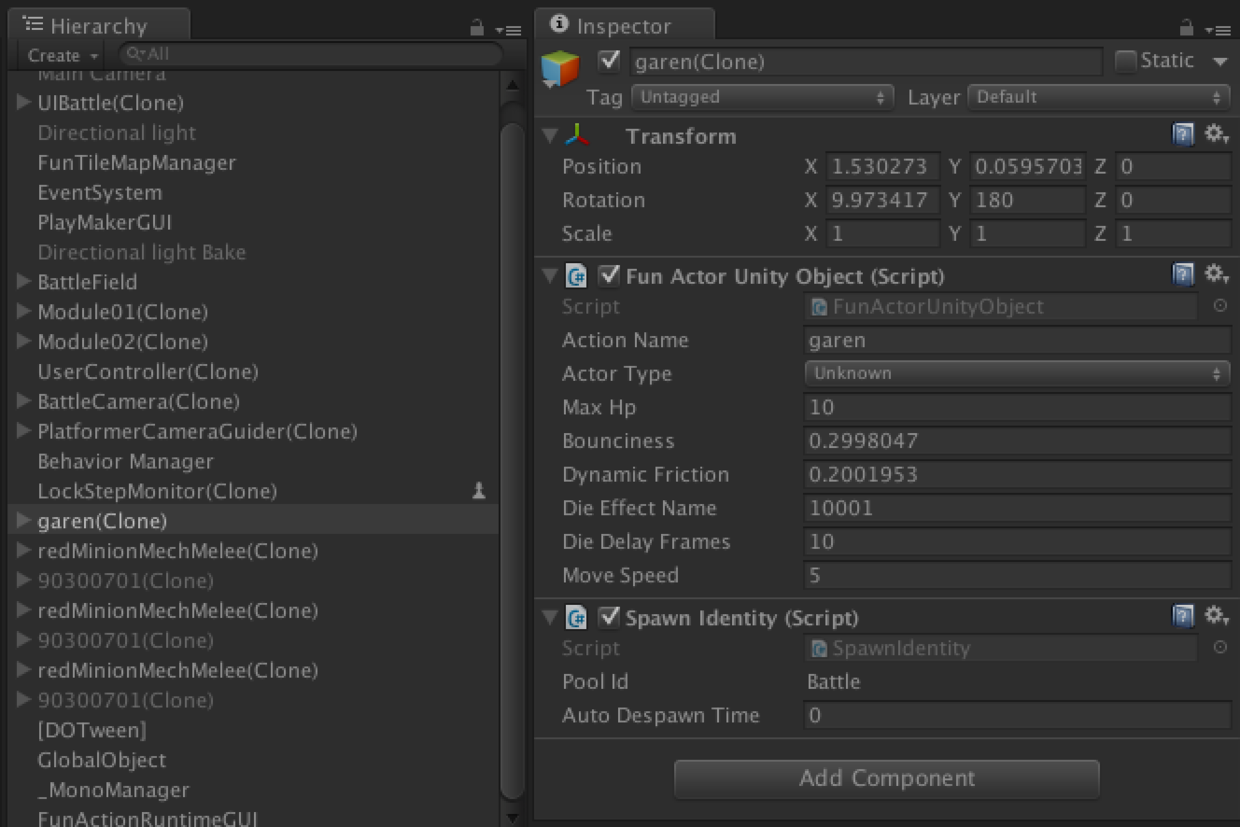Expand the garen(Clone) hierarchy arrow

24,521
